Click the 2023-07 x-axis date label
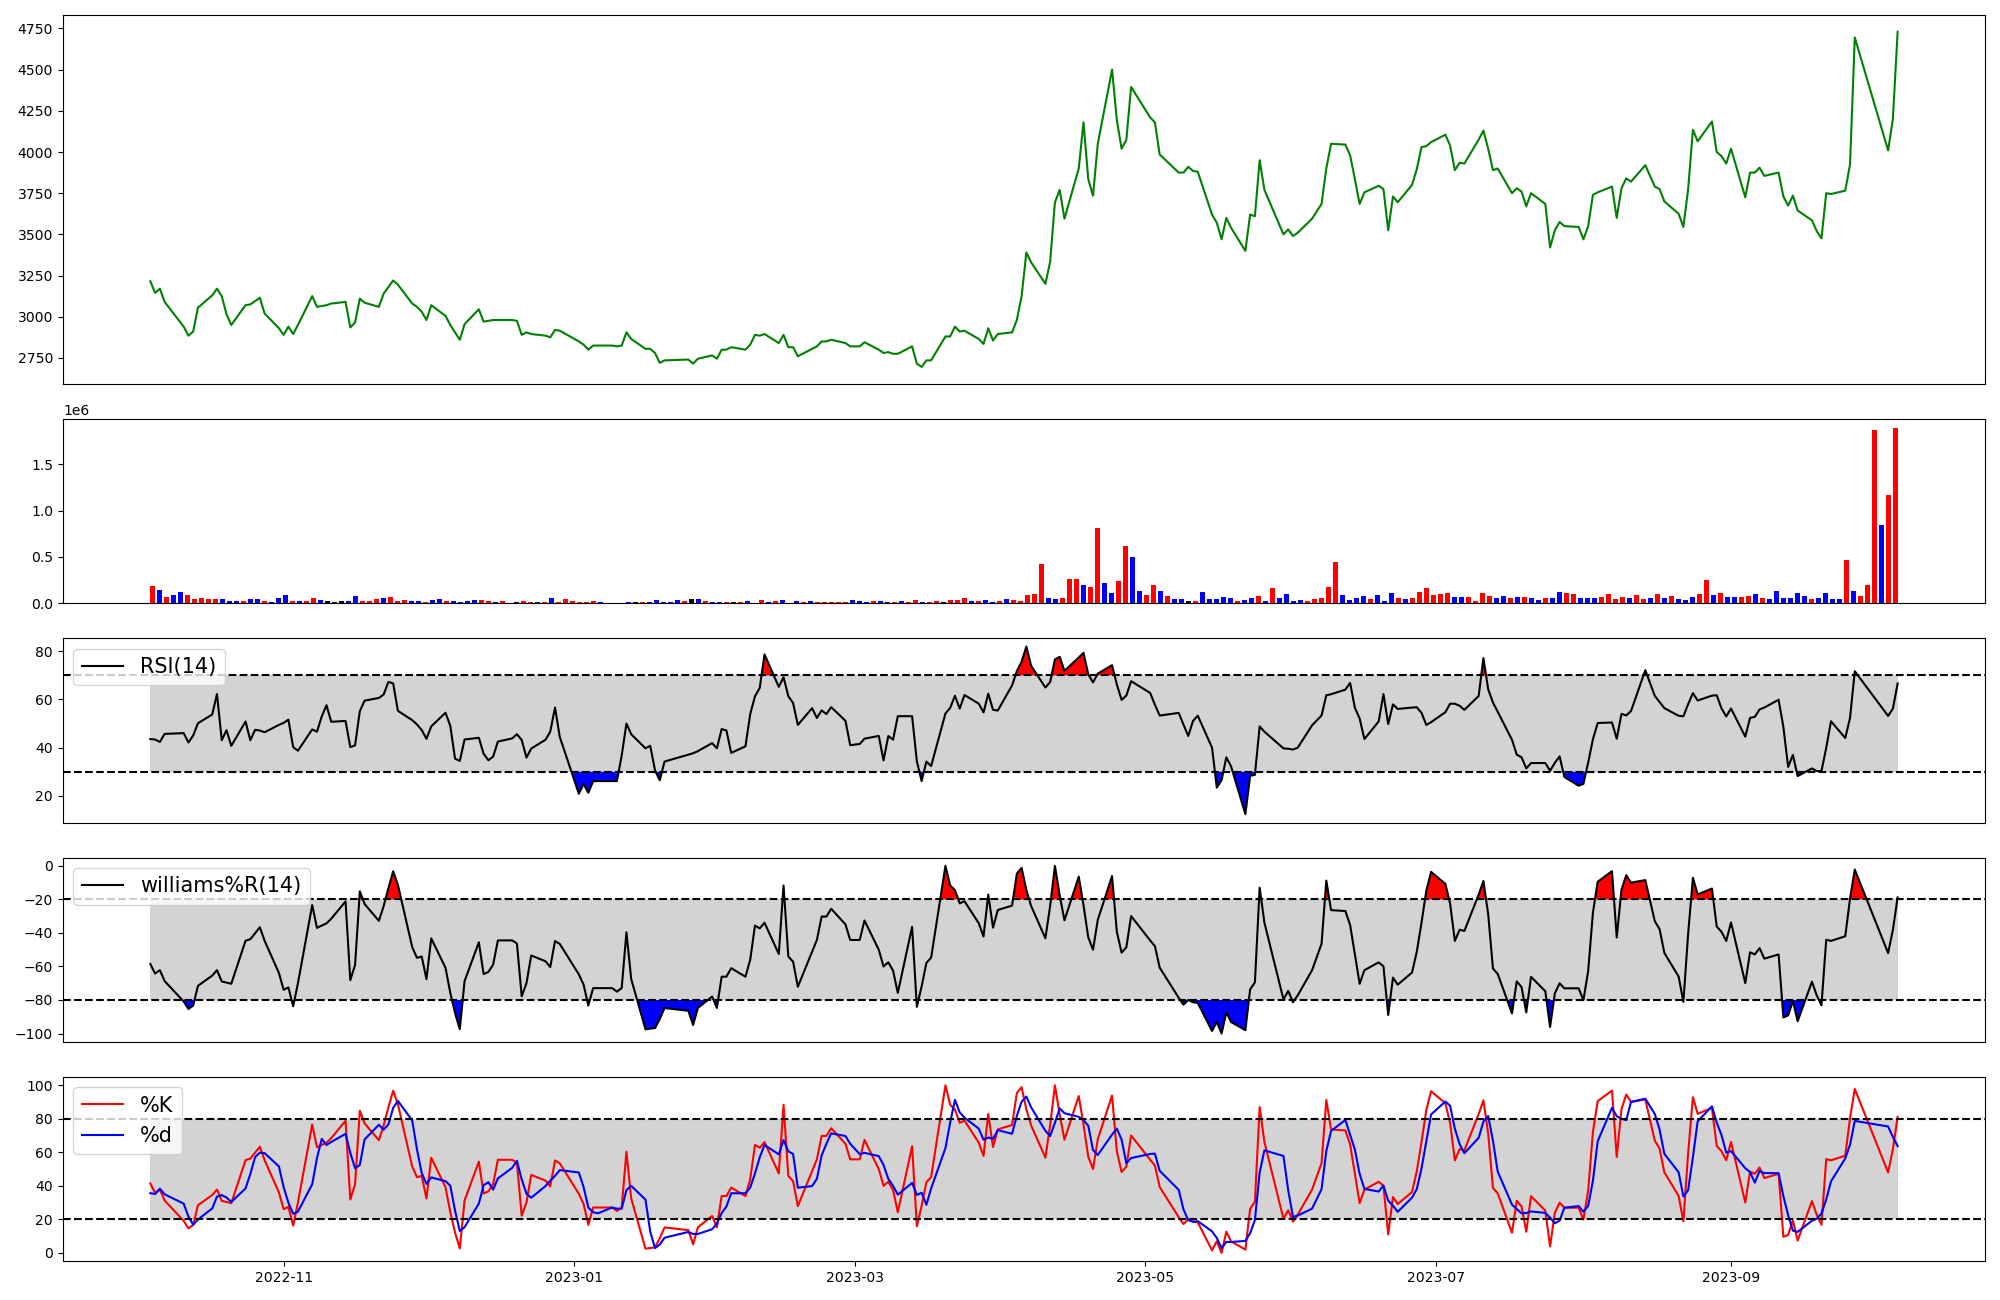Viewport: 2000px width, 1300px height. coord(1436,1277)
